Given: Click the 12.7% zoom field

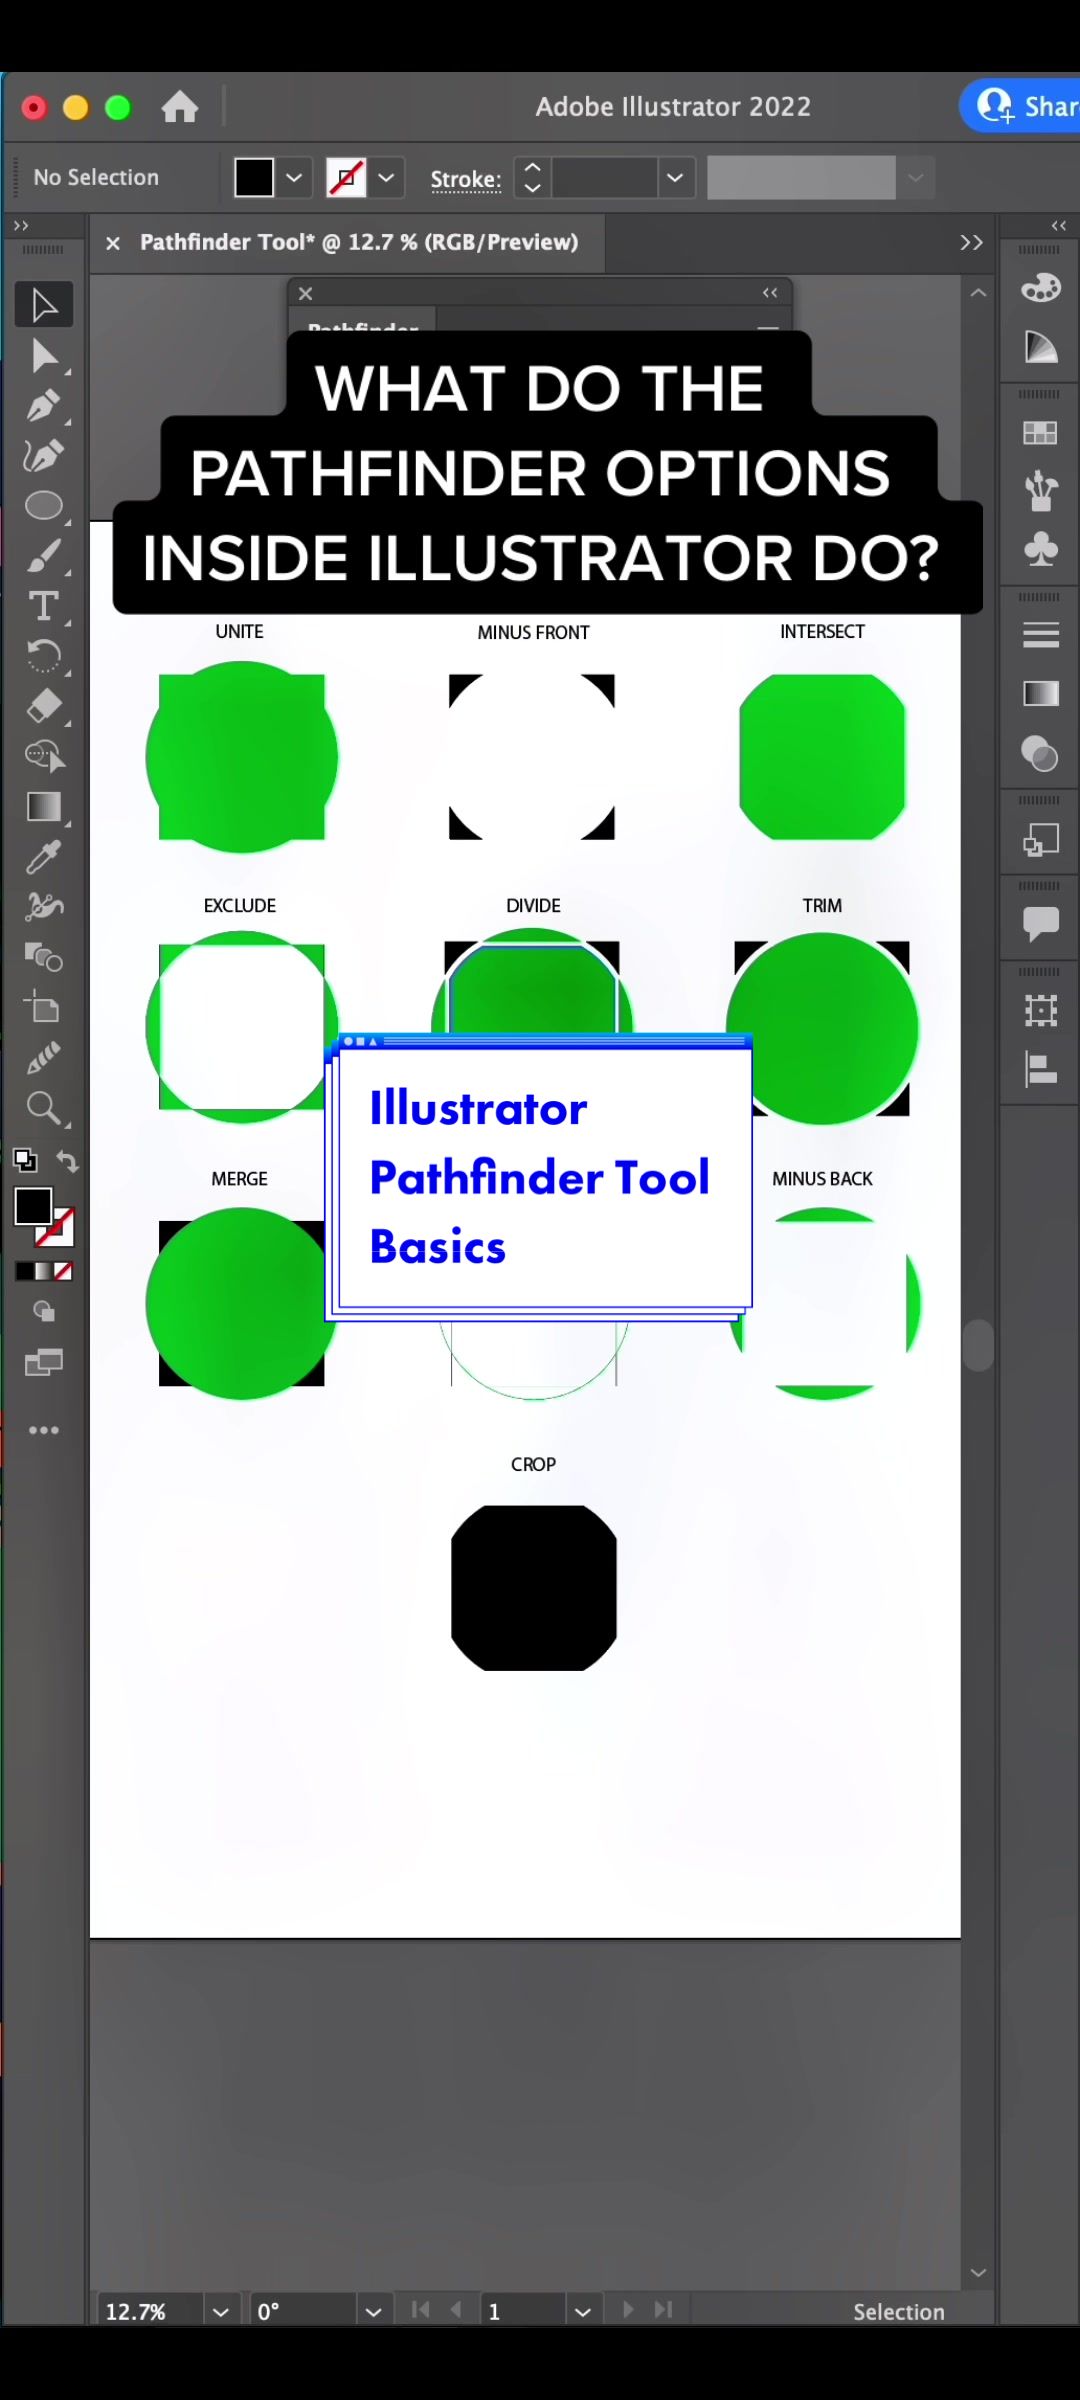Looking at the screenshot, I should [150, 2311].
